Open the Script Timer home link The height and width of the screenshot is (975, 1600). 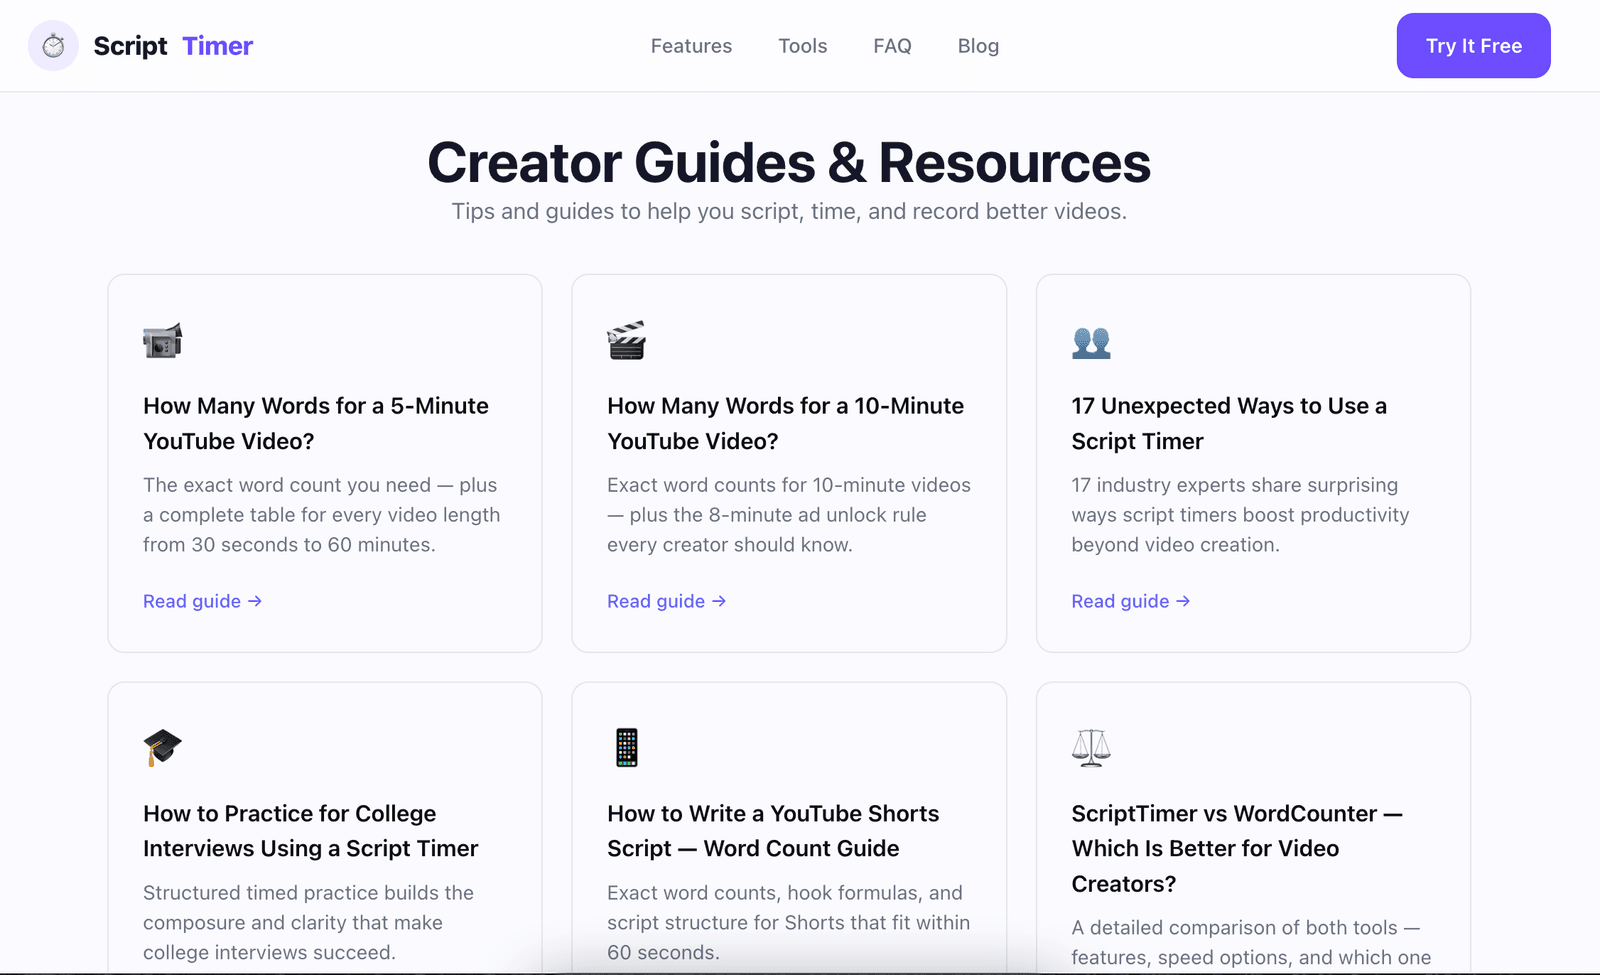click(141, 46)
